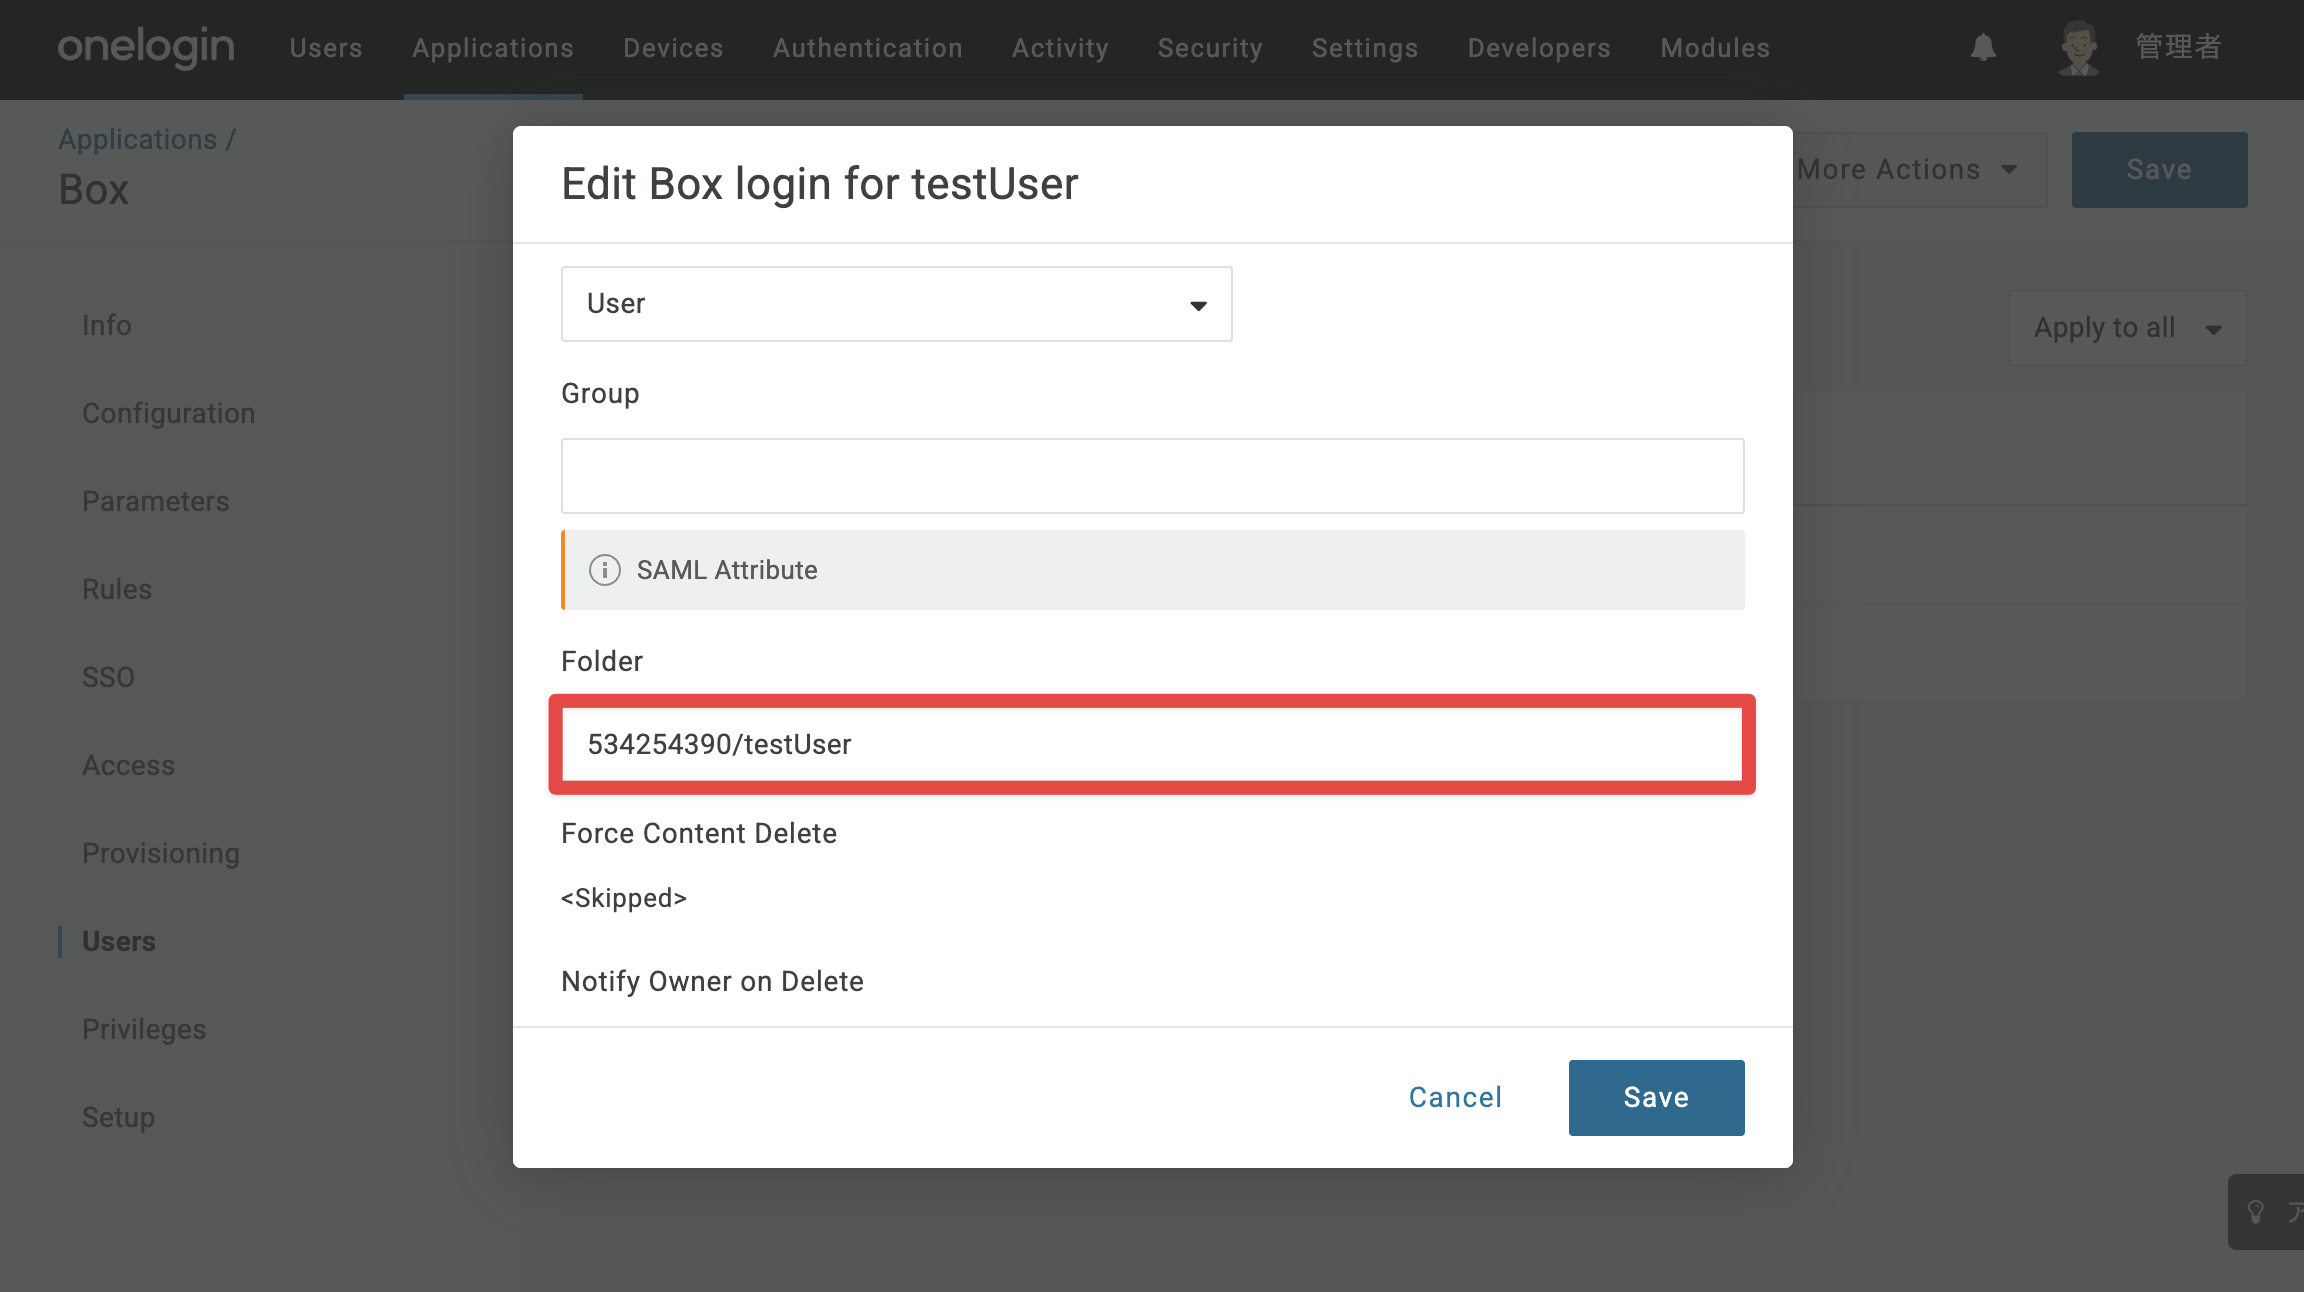Viewport: 2304px width, 1292px height.
Task: Click the <Skipped> value text
Action: [624, 898]
